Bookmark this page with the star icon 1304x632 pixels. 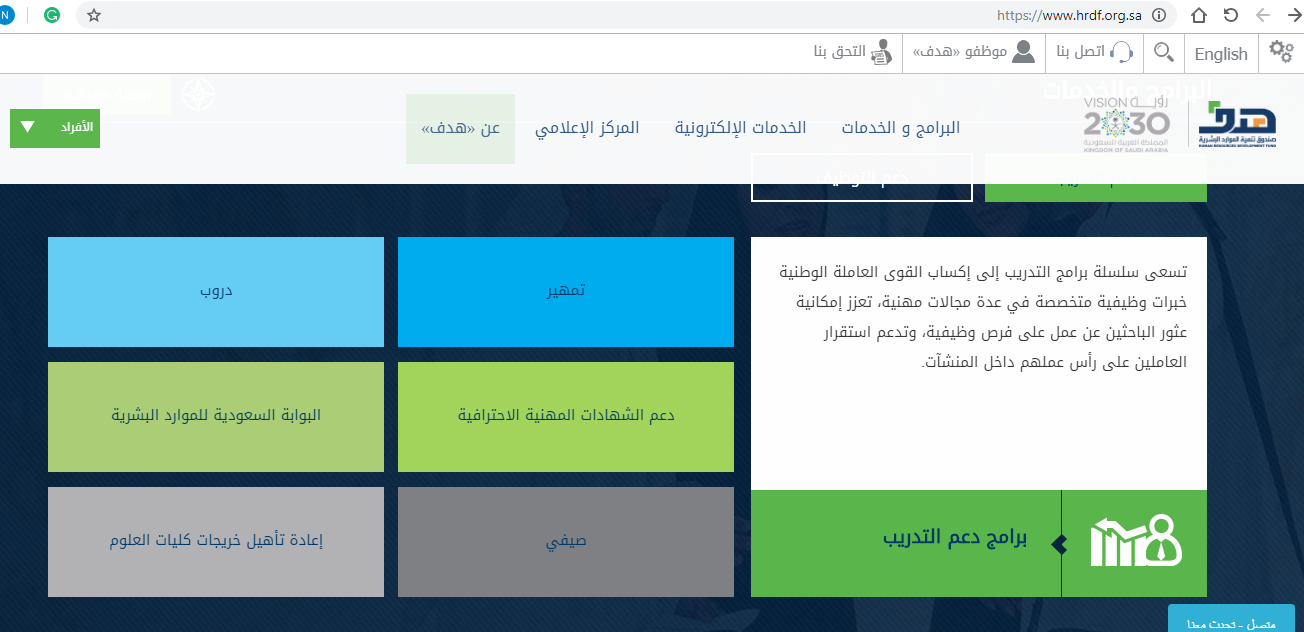coord(94,15)
